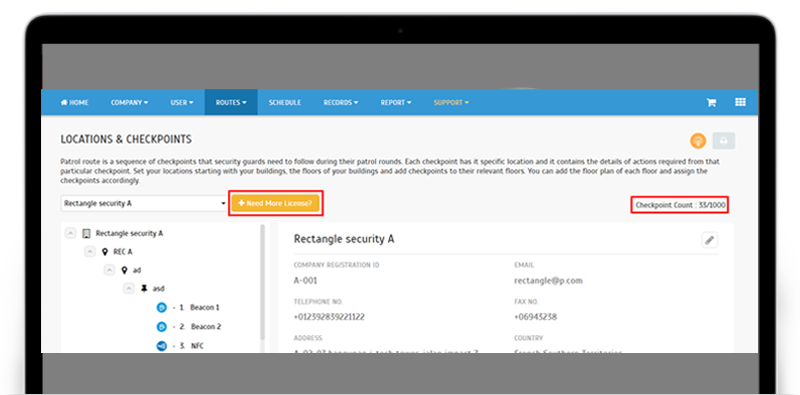The height and width of the screenshot is (395, 800).
Task: Click the NFC checkpoint icon
Action: [x=161, y=345]
